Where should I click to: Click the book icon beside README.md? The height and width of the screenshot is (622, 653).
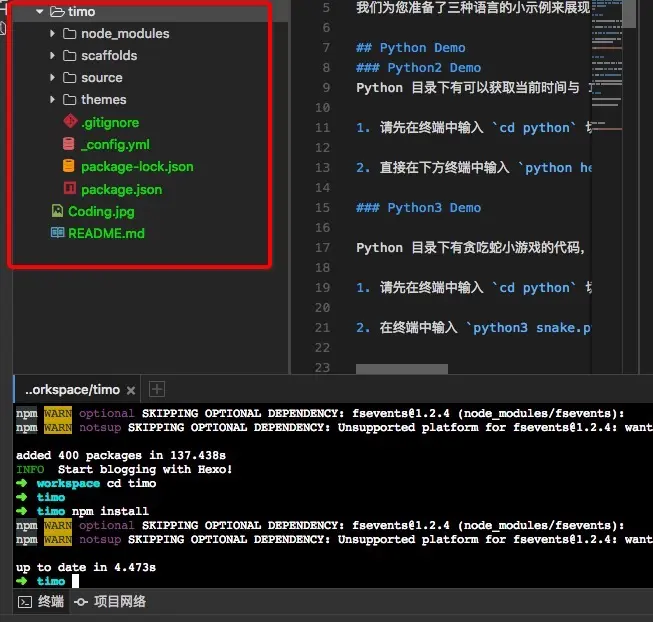click(x=57, y=233)
